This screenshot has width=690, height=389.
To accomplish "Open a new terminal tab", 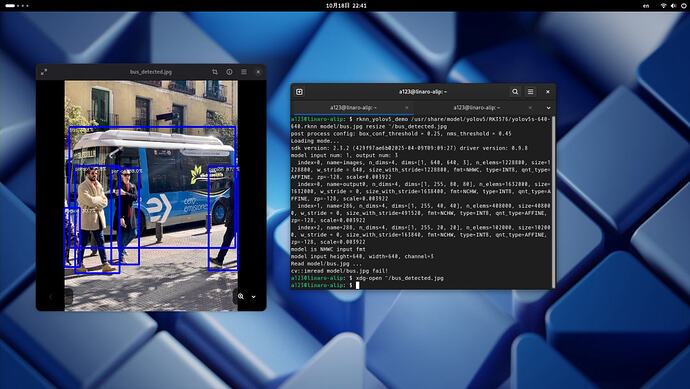I will coord(299,92).
